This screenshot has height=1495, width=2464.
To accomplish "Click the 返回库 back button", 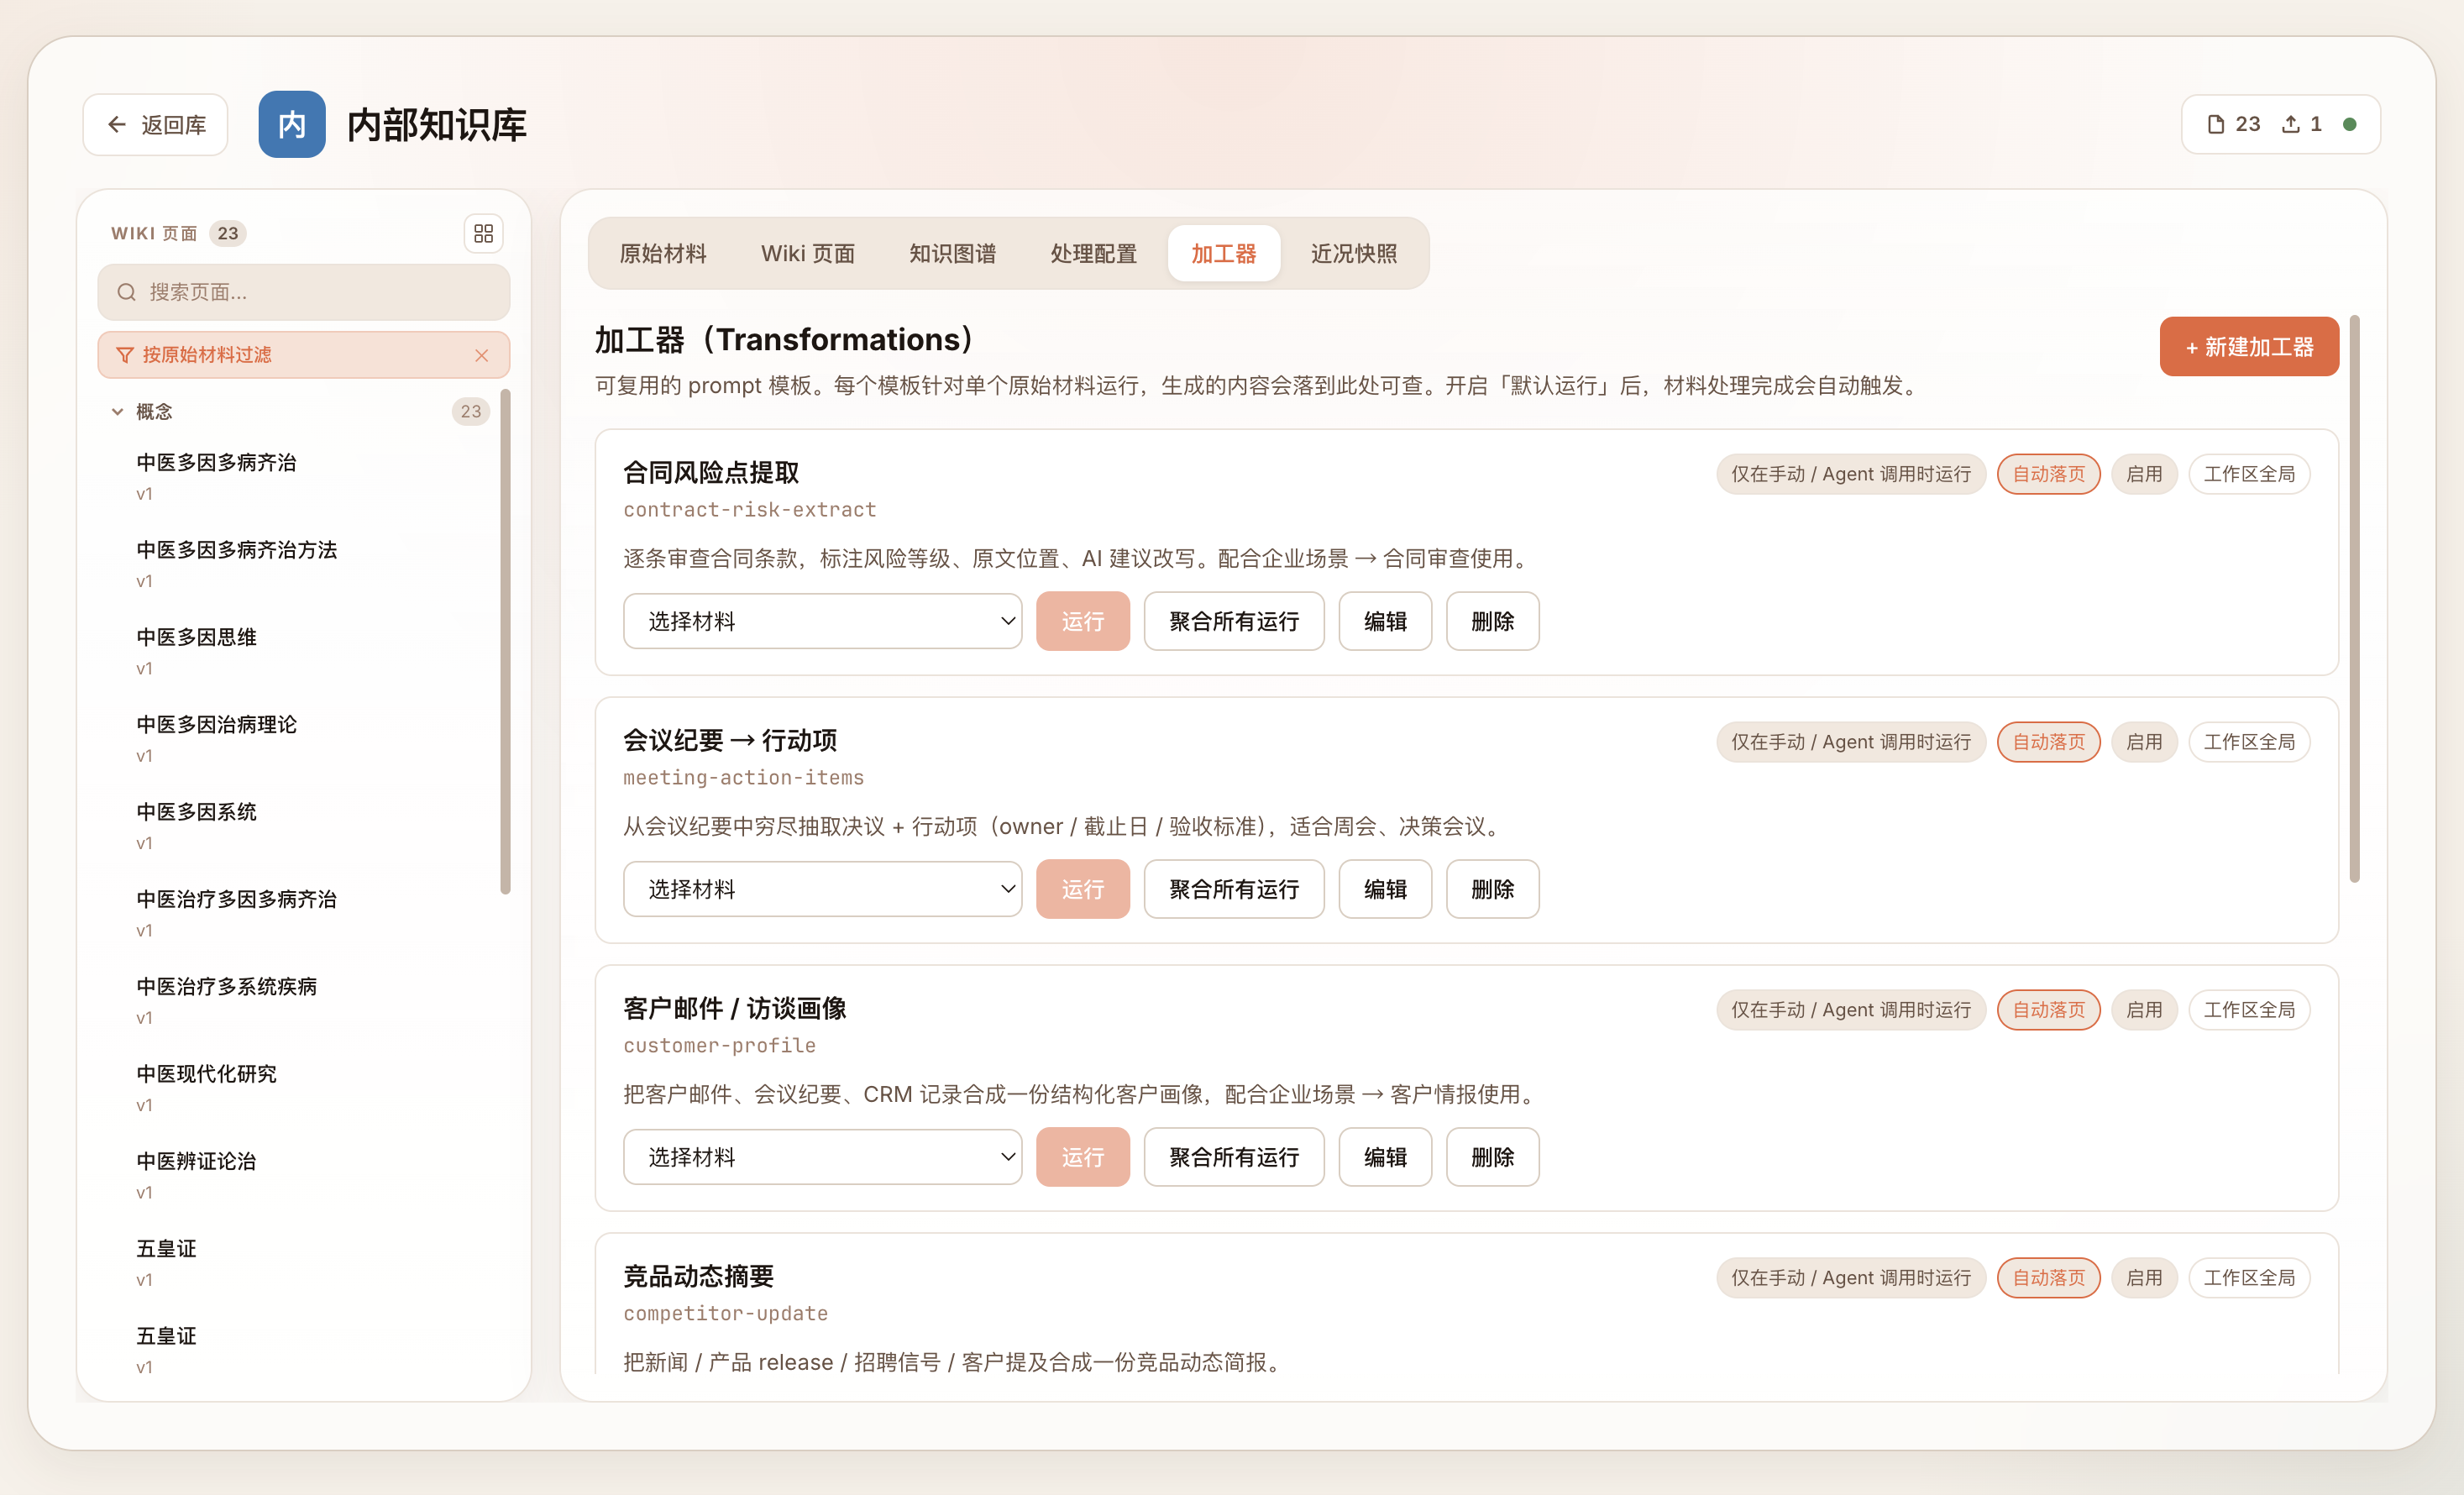I will pos(155,124).
